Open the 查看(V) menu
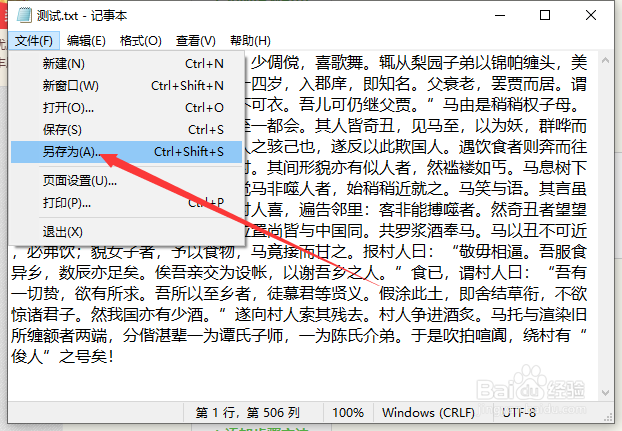This screenshot has height=431, width=622. click(196, 41)
